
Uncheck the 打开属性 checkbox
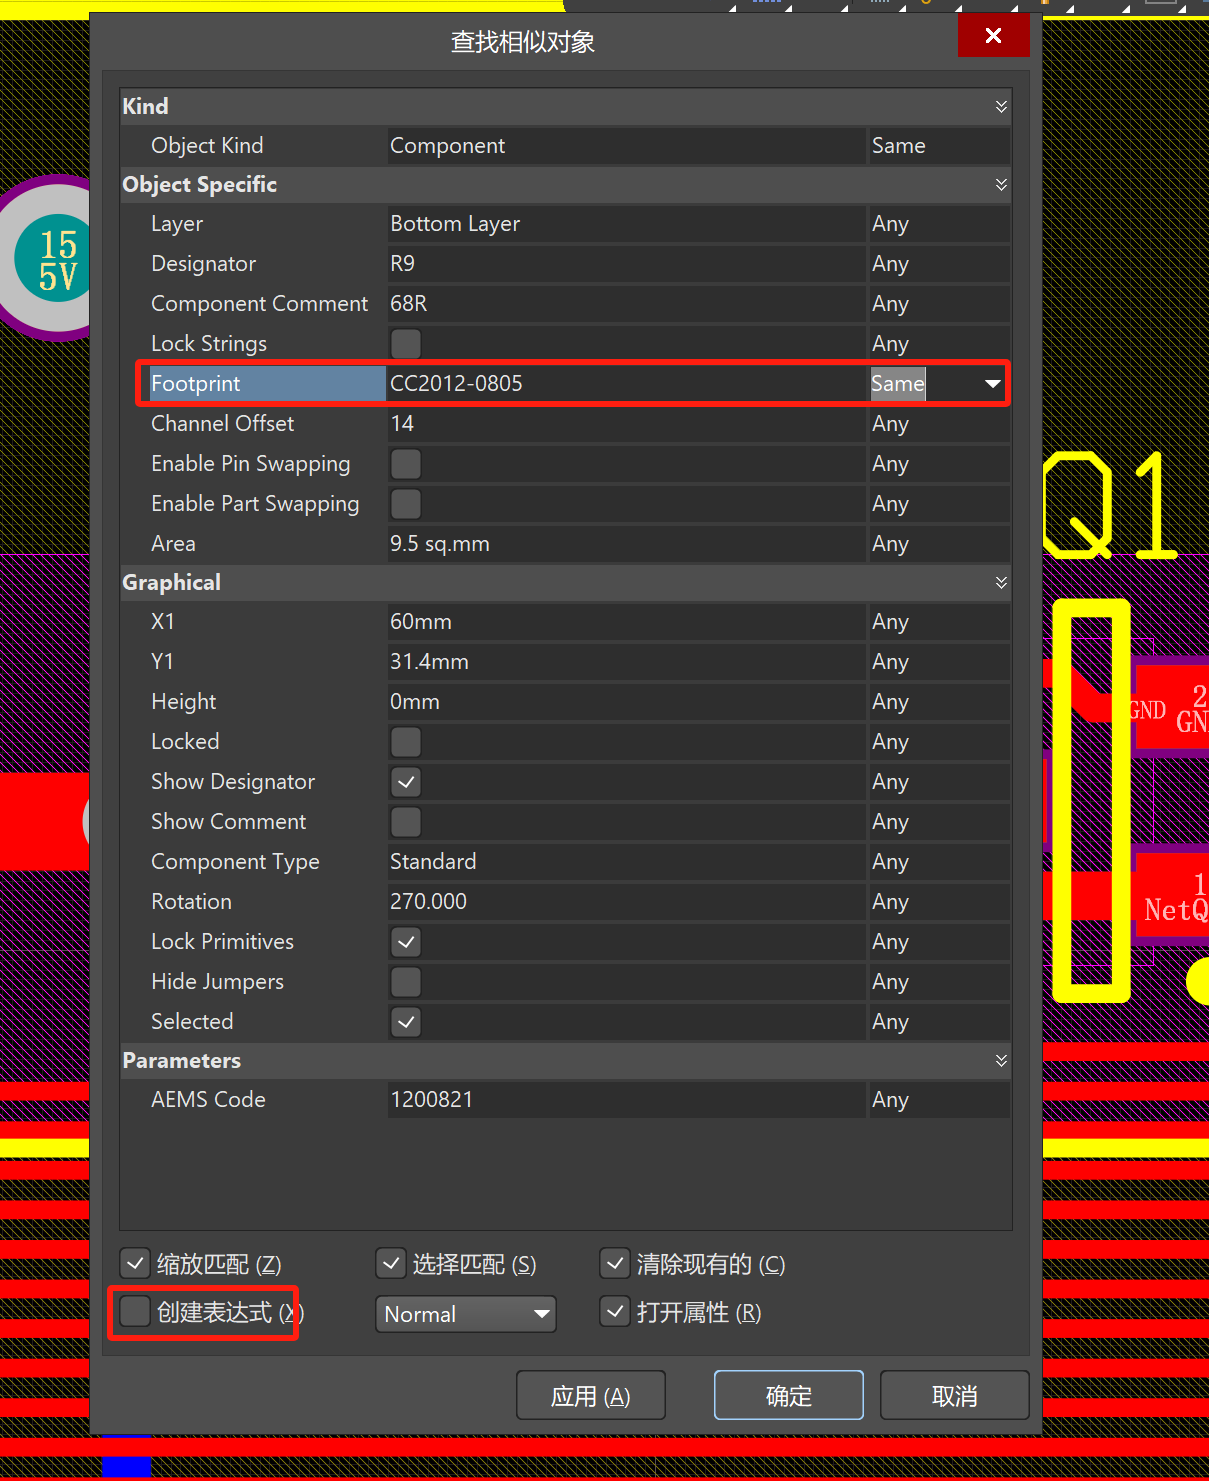(x=615, y=1312)
